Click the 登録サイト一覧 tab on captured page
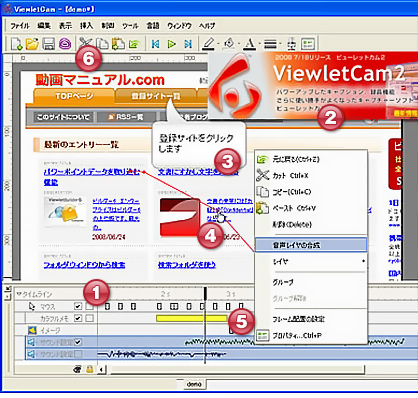Image resolution: width=418 pixels, height=398 pixels. [156, 96]
